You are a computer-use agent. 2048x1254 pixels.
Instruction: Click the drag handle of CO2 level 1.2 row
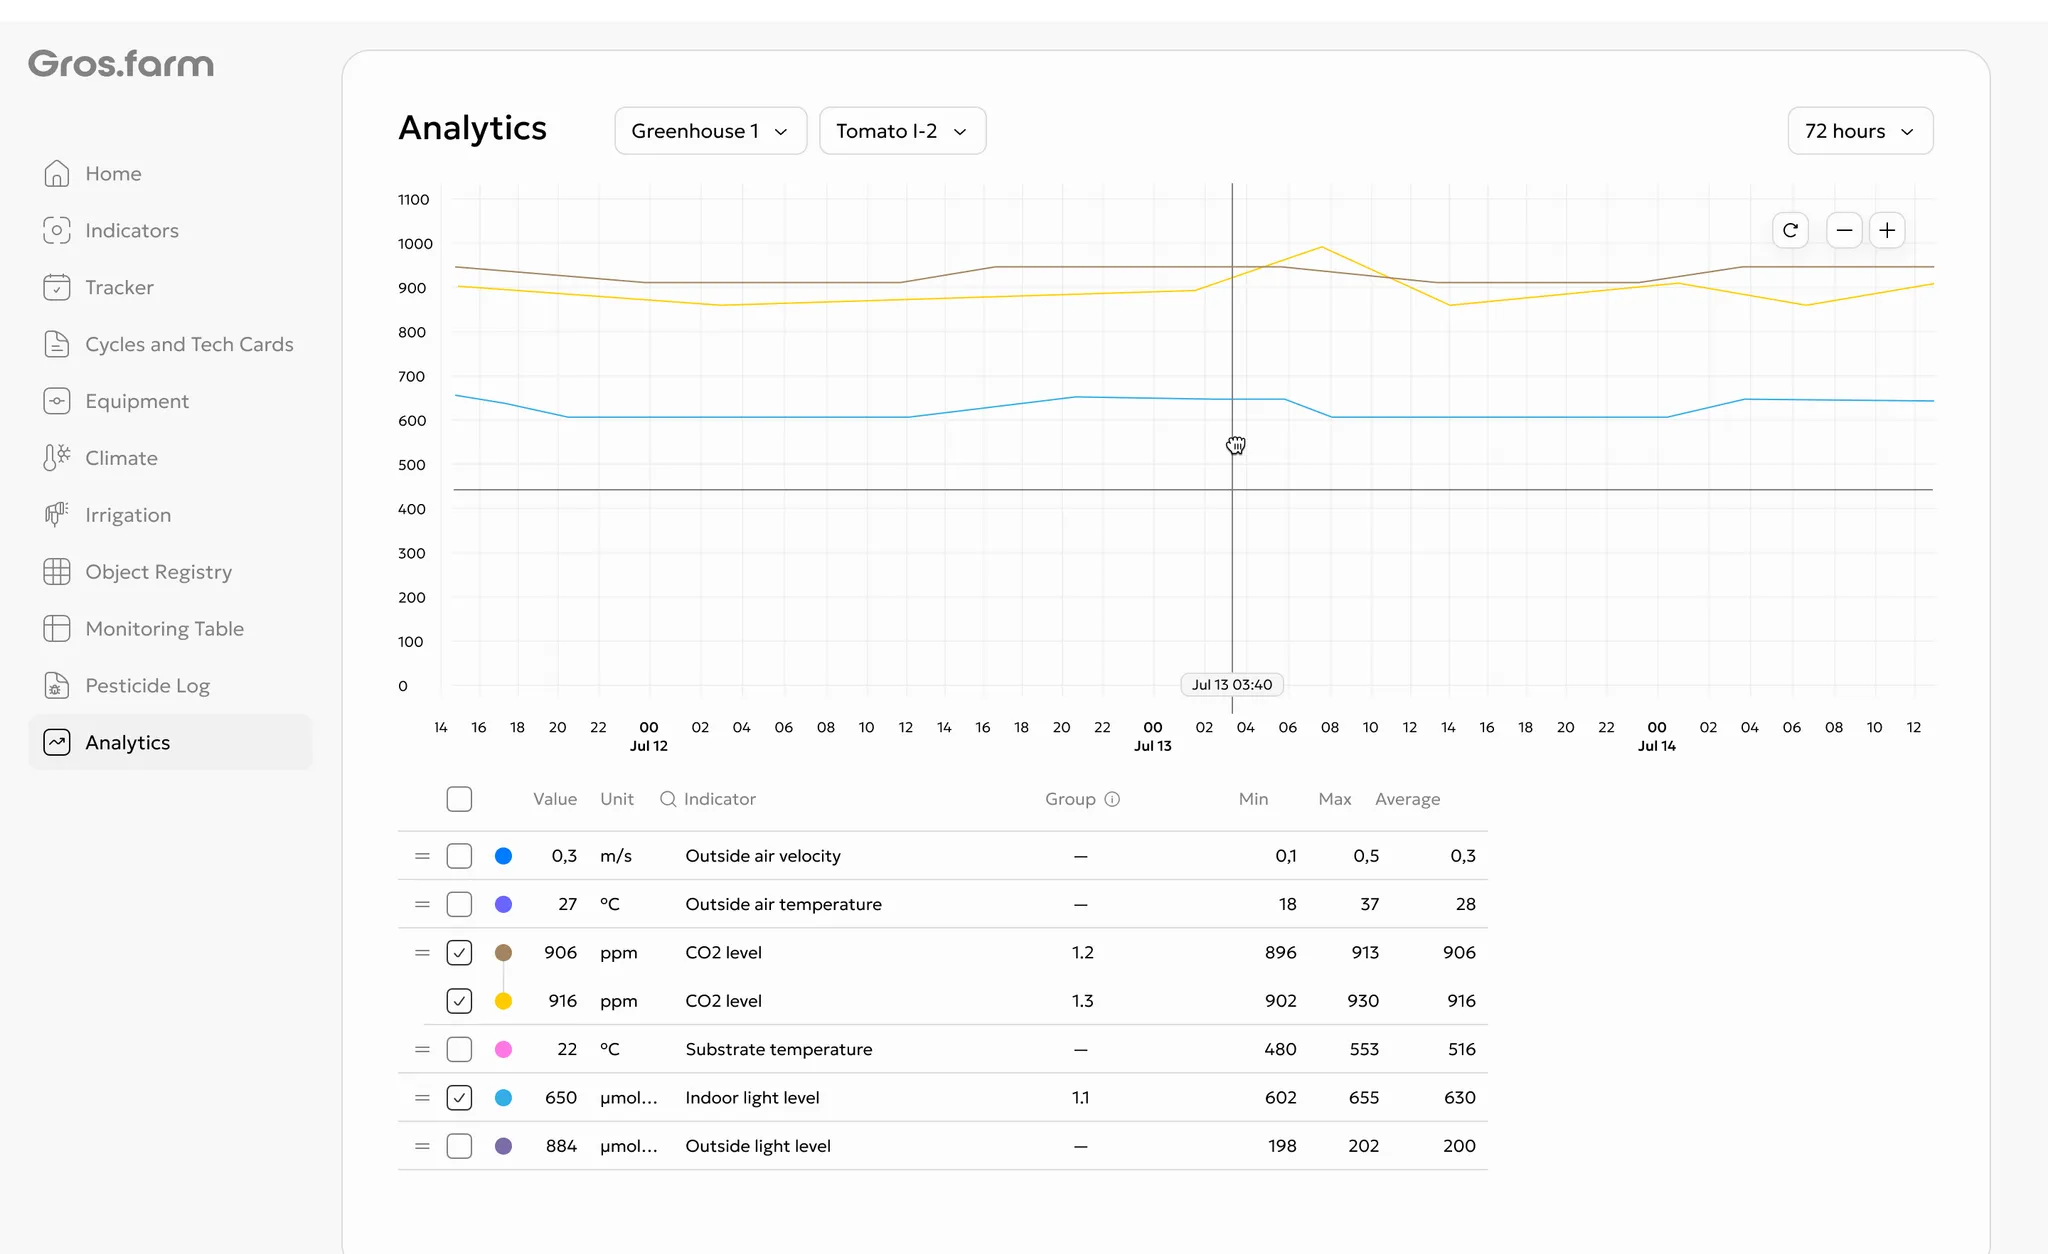click(x=422, y=953)
